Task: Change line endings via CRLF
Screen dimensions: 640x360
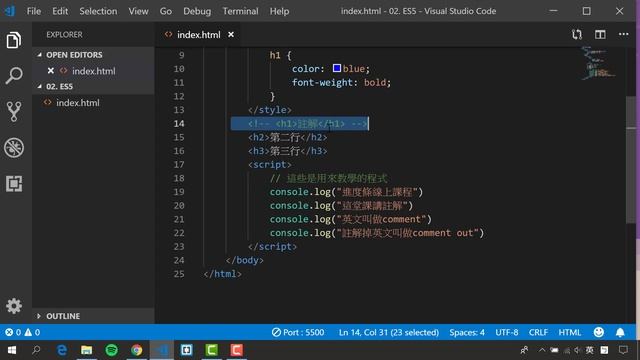Action: [x=538, y=332]
